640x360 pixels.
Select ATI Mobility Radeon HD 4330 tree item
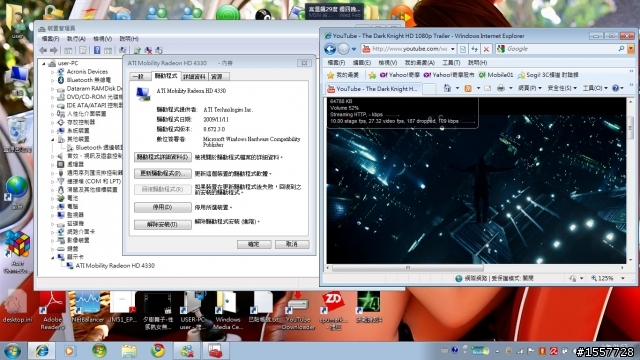[115, 266]
